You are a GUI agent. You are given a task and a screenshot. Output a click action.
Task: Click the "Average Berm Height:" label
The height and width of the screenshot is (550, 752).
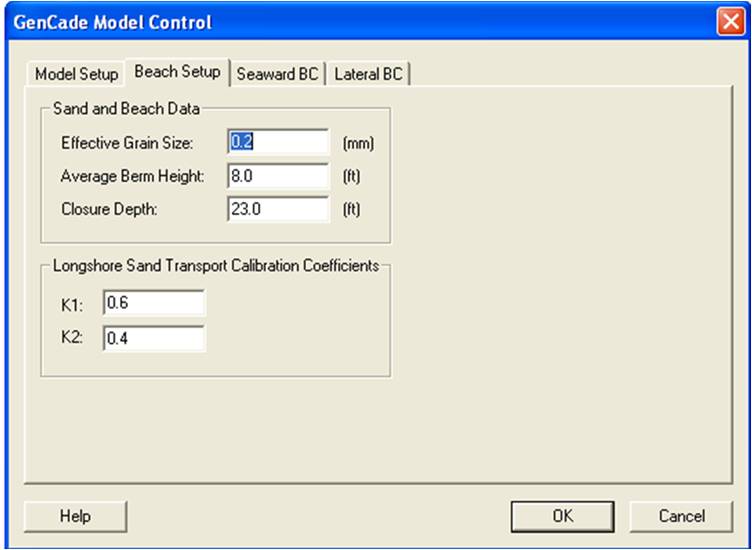[x=132, y=176]
